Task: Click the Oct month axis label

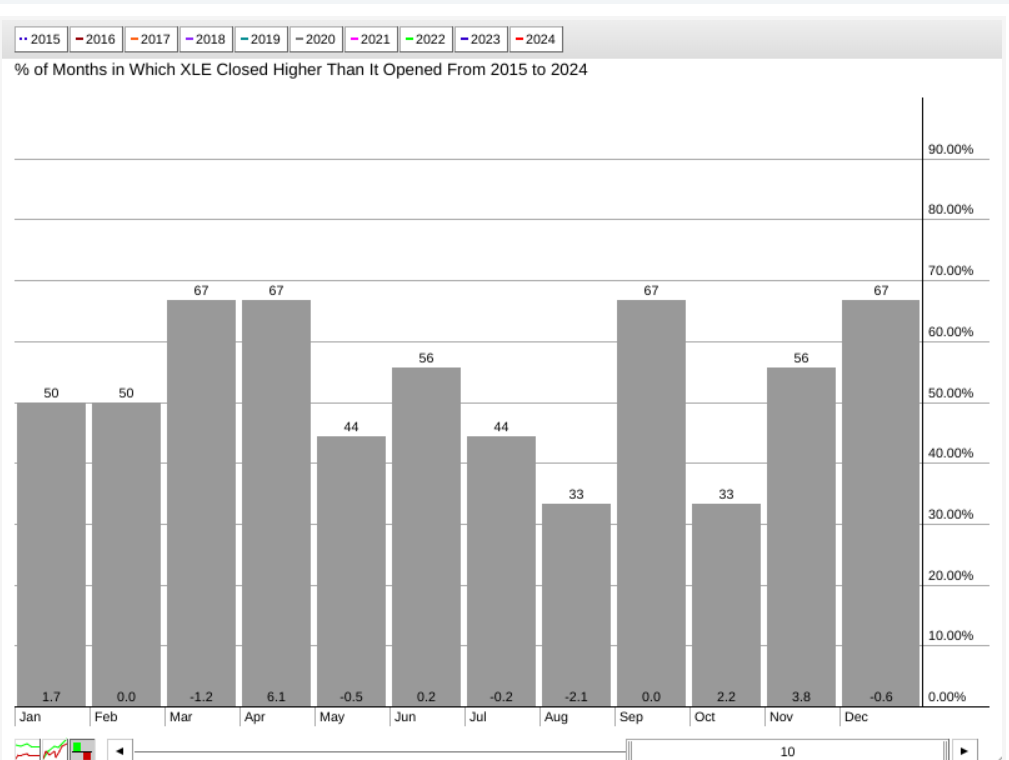Action: (x=705, y=717)
